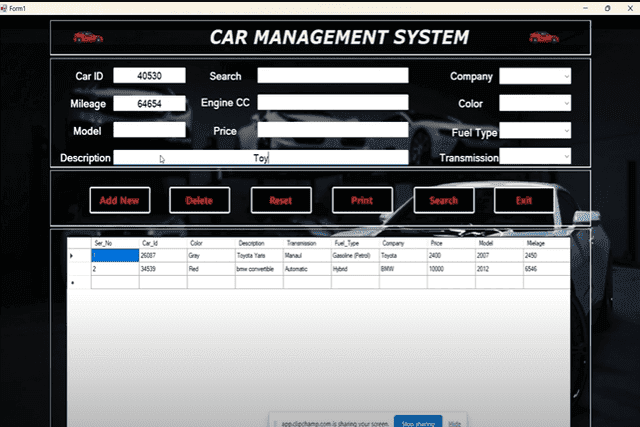Viewport: 640px width, 427px height.
Task: Focus the Engine CC text box
Action: [333, 102]
